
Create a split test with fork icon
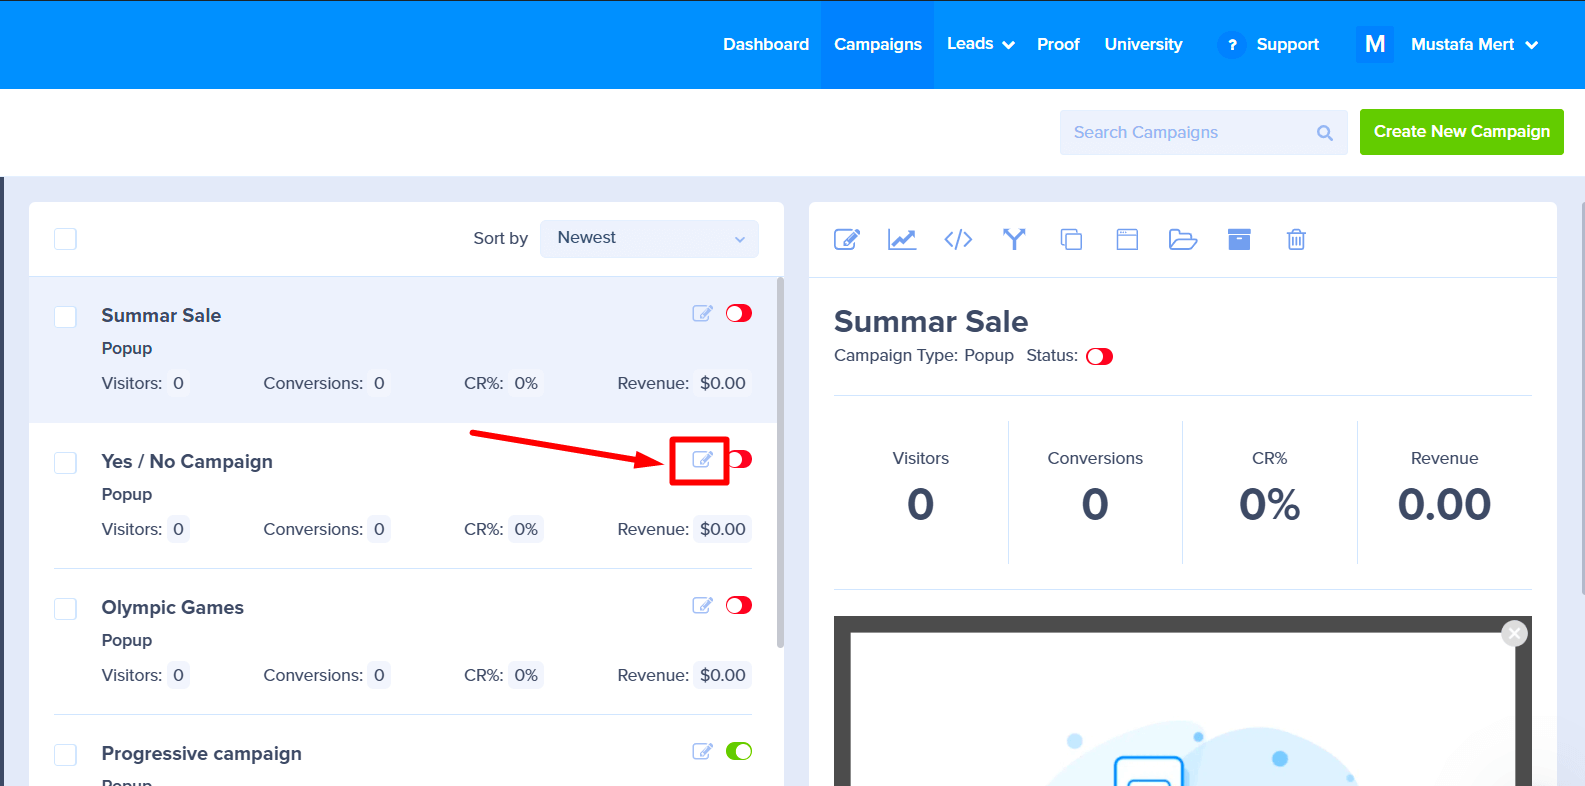click(1014, 239)
